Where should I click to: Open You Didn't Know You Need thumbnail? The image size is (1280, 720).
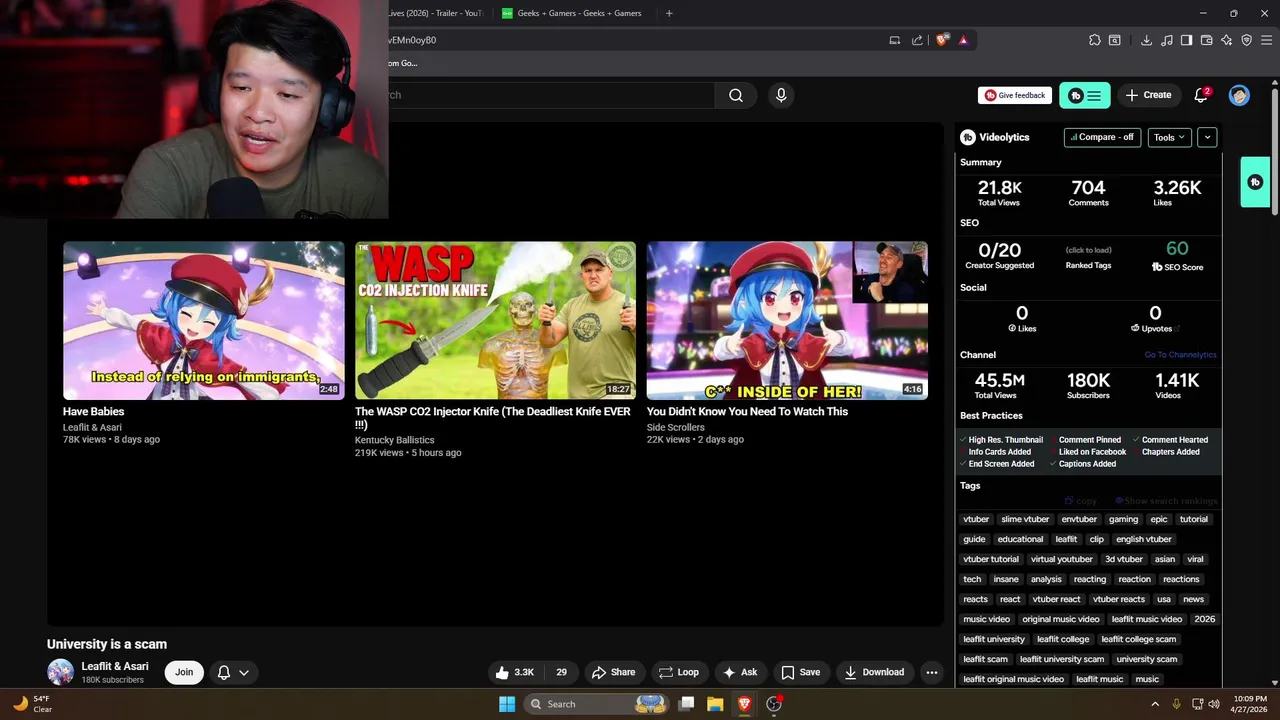[787, 321]
